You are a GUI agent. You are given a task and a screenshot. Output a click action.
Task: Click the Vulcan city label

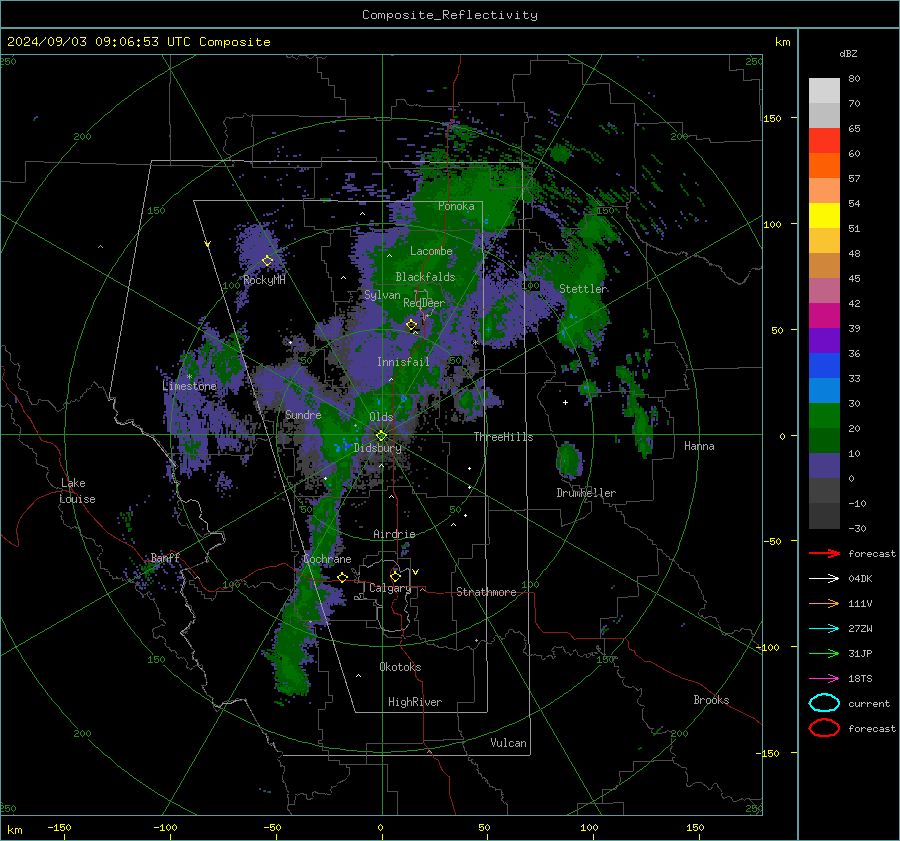508,743
